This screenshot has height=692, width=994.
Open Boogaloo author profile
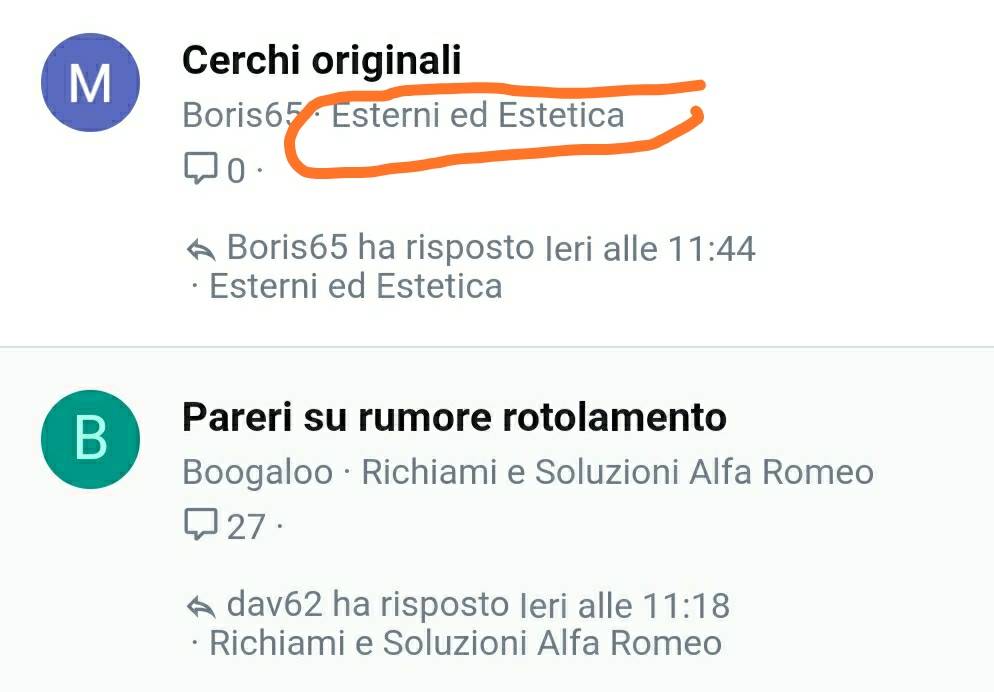pos(257,473)
